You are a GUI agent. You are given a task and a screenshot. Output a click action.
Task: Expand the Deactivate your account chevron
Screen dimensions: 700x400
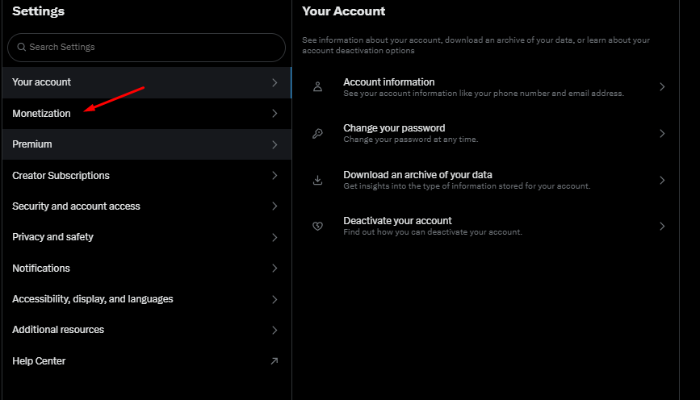(x=662, y=226)
